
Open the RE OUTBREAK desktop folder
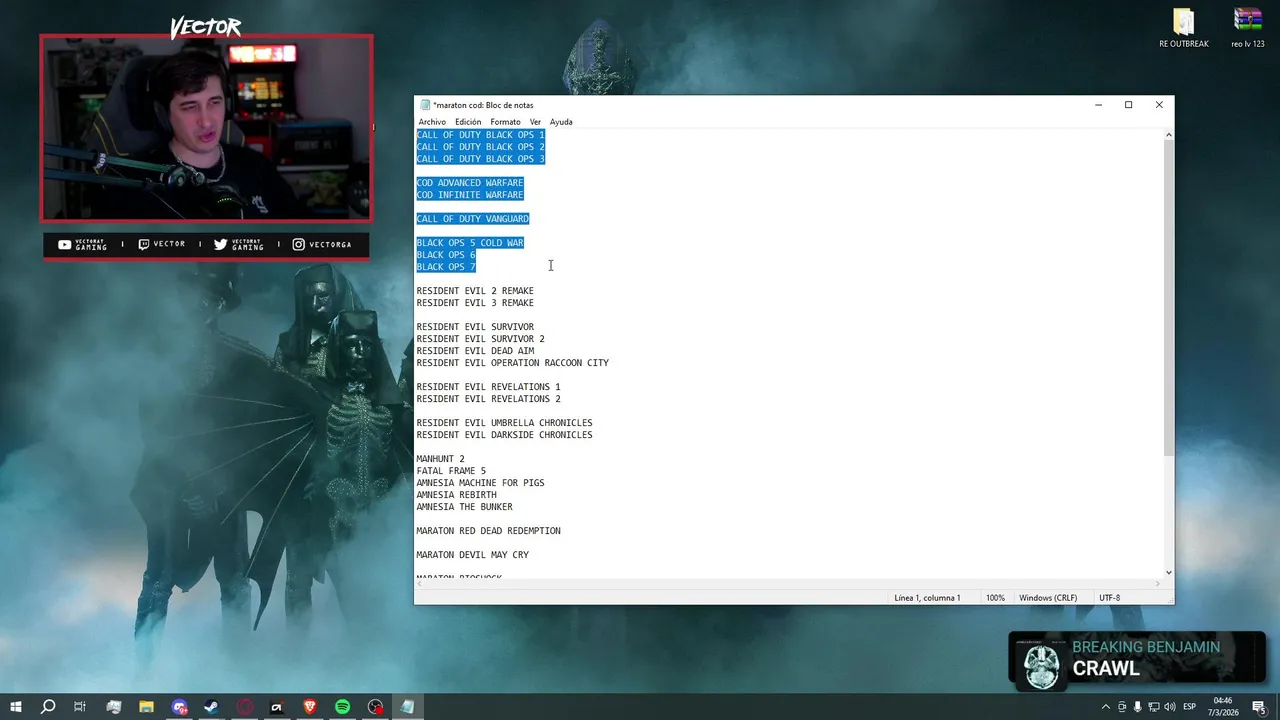pos(1184,28)
